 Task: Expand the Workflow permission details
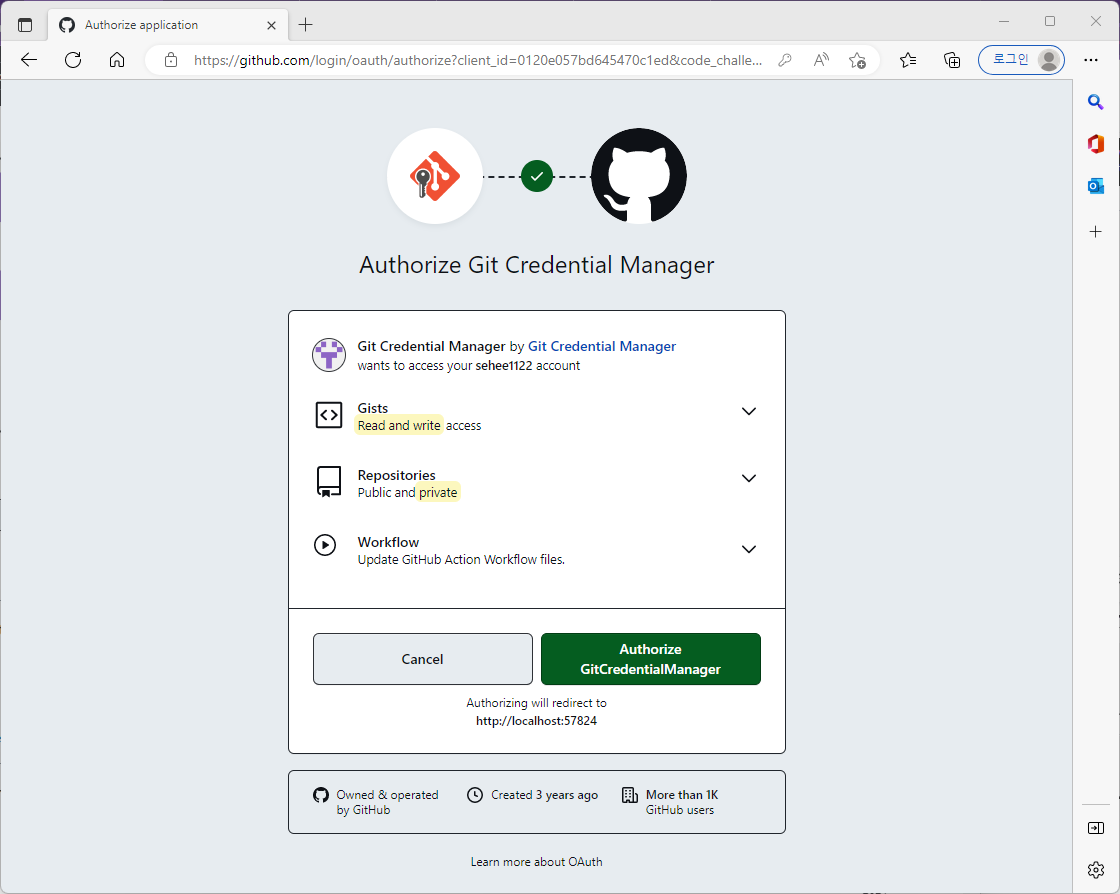749,549
